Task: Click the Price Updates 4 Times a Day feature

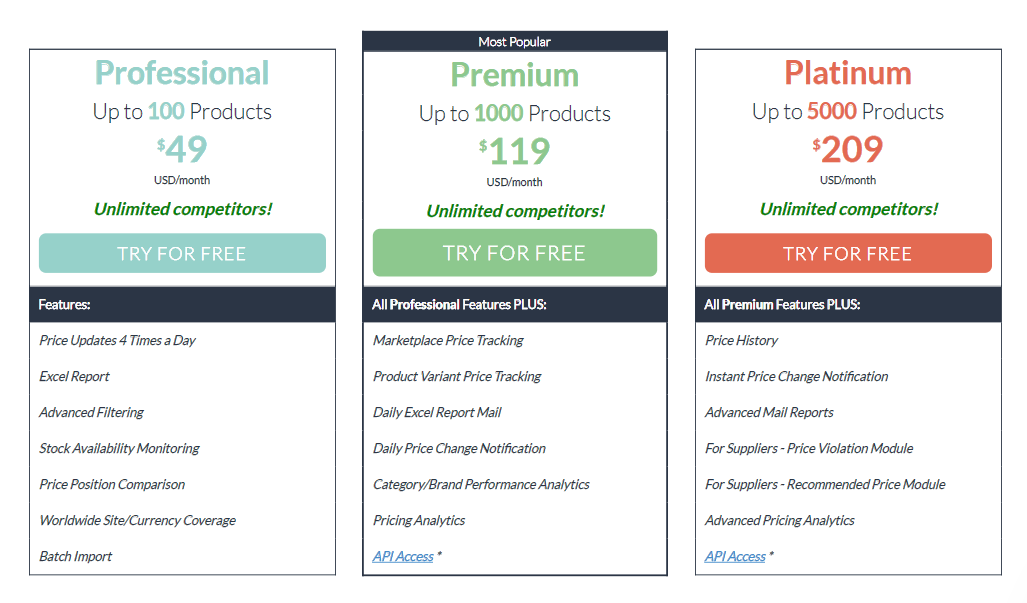Action: tap(117, 340)
